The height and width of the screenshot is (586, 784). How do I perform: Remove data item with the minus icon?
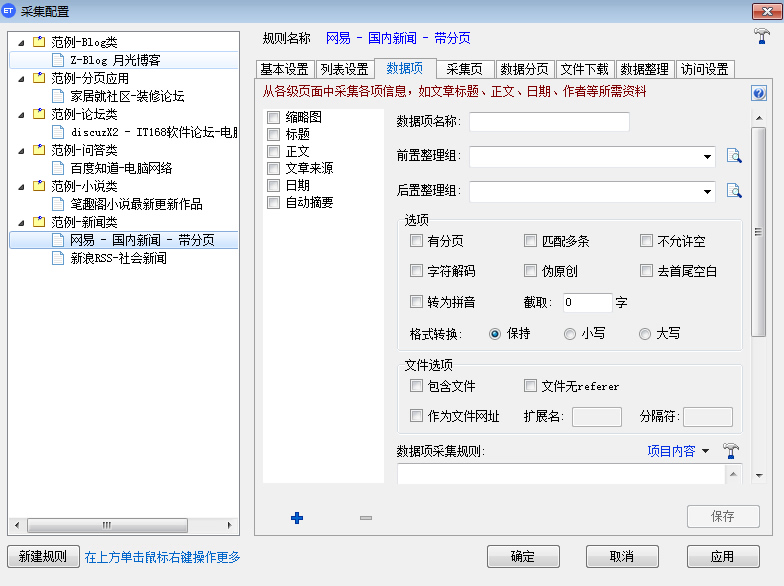(x=366, y=518)
